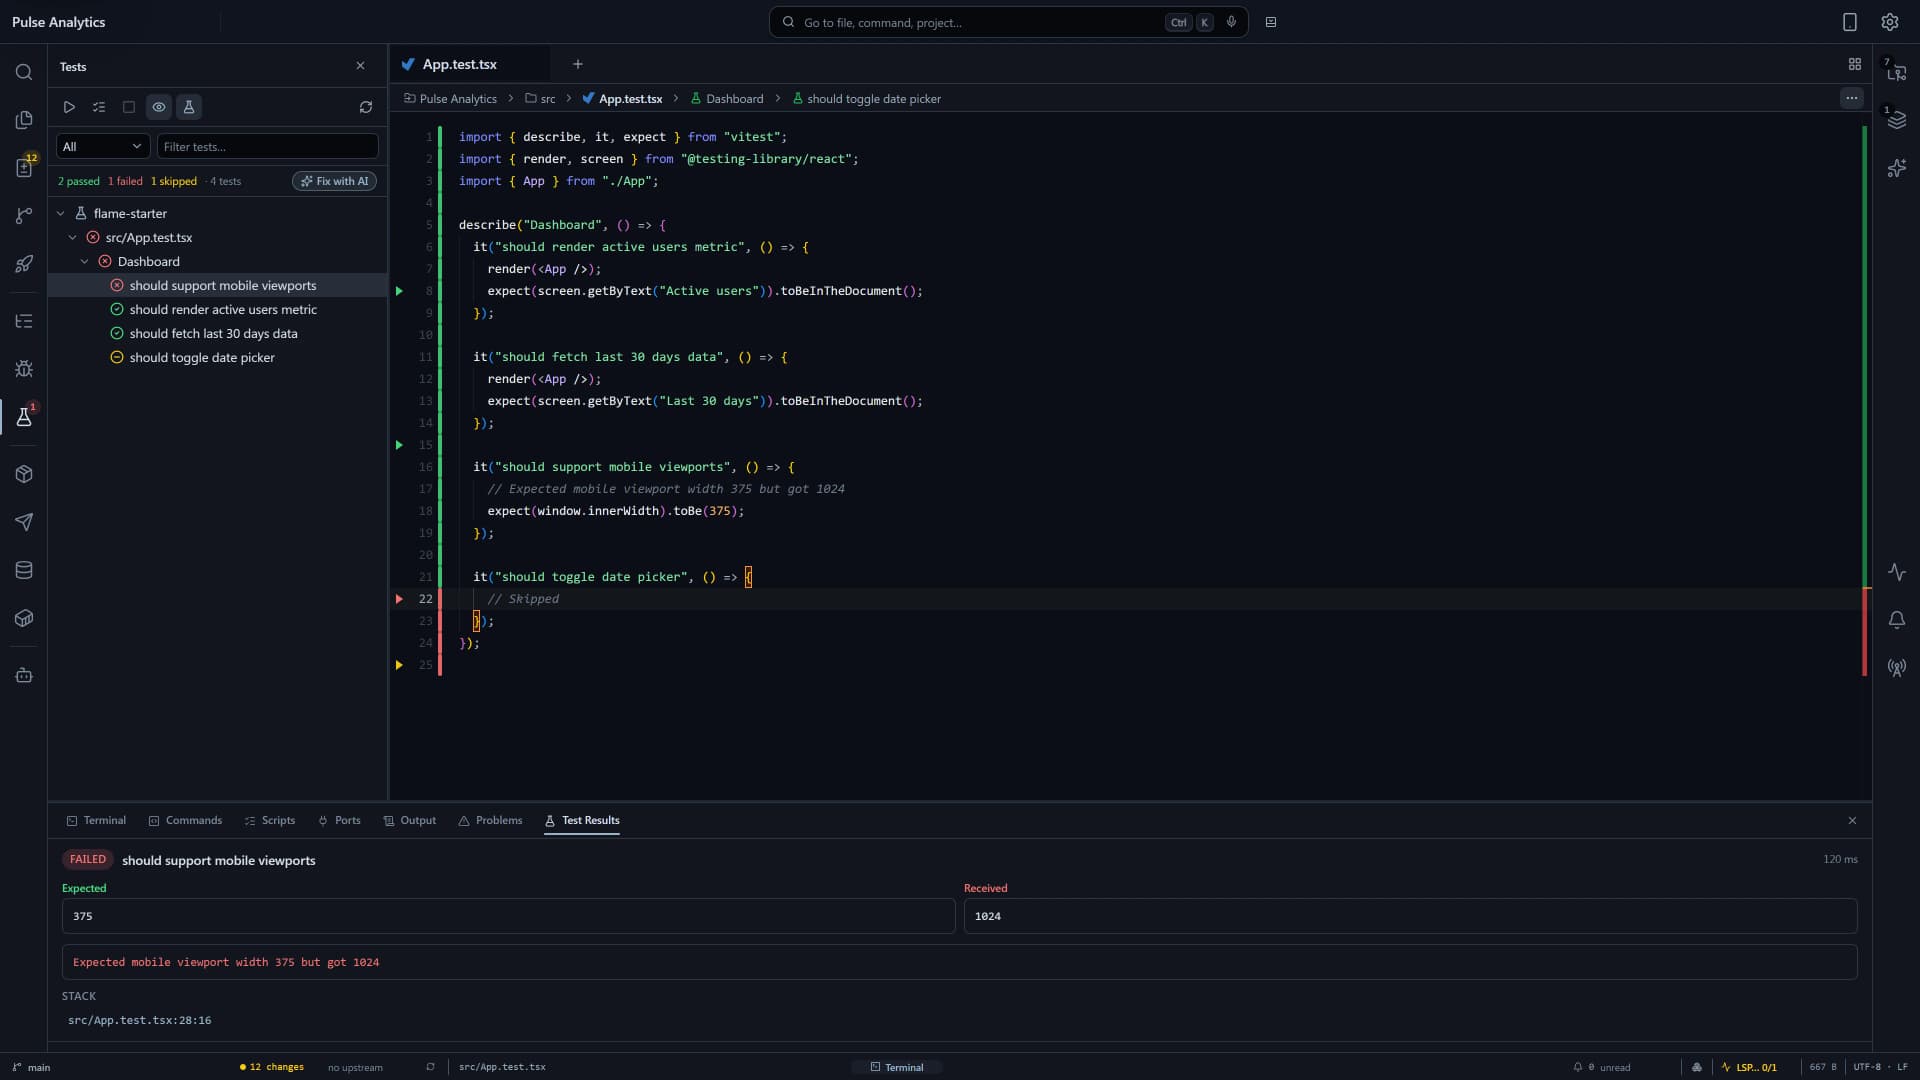The height and width of the screenshot is (1080, 1920).
Task: Click the stop tests square icon
Action: click(129, 107)
